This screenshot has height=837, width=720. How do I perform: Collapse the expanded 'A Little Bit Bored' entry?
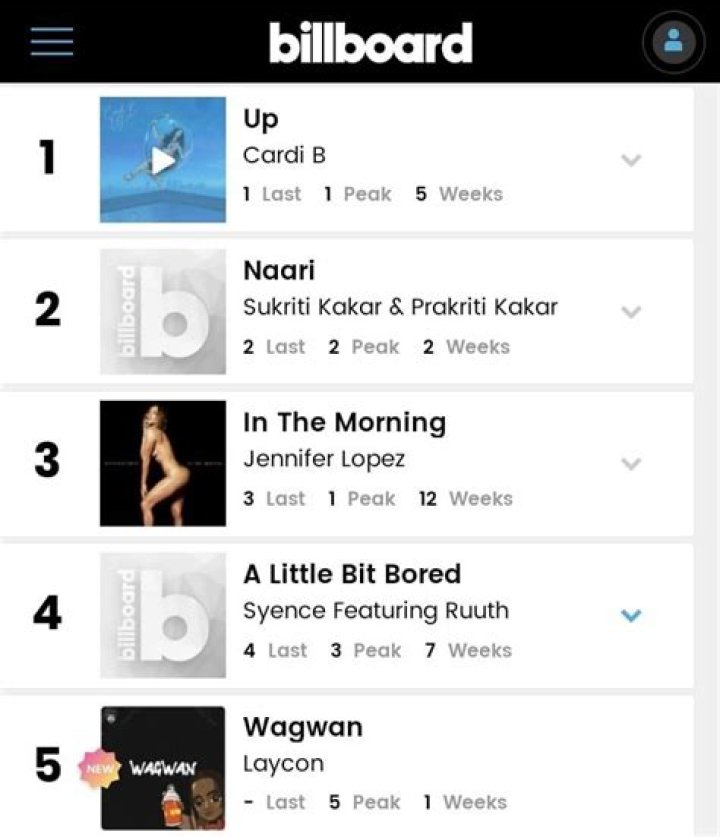(631, 617)
